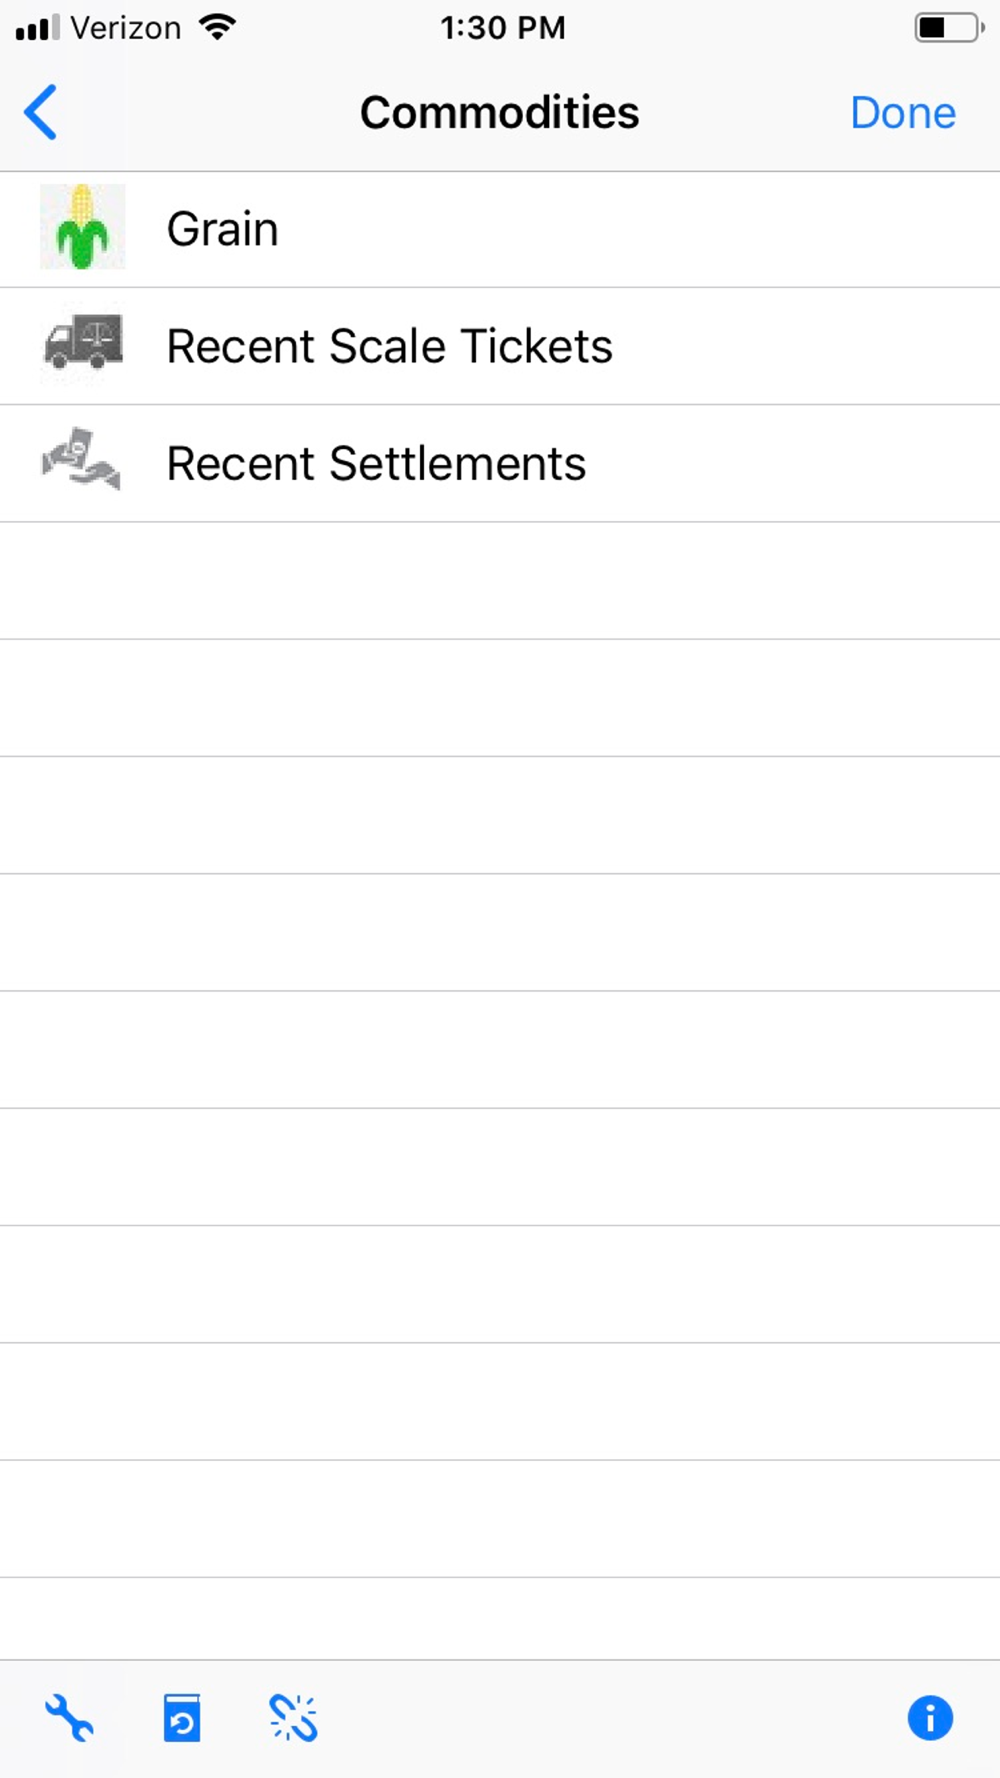
Task: Open settings with the wrench icon
Action: point(69,1718)
